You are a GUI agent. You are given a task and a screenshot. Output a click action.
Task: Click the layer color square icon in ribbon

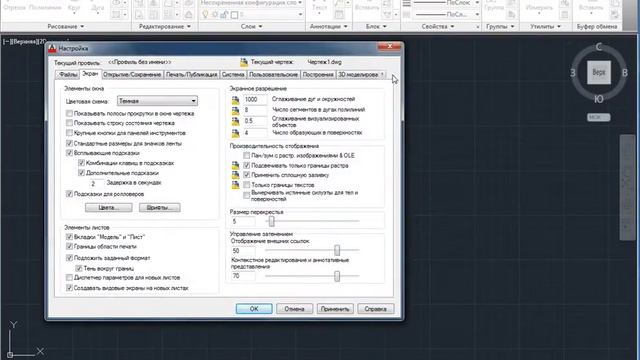[x=234, y=15]
